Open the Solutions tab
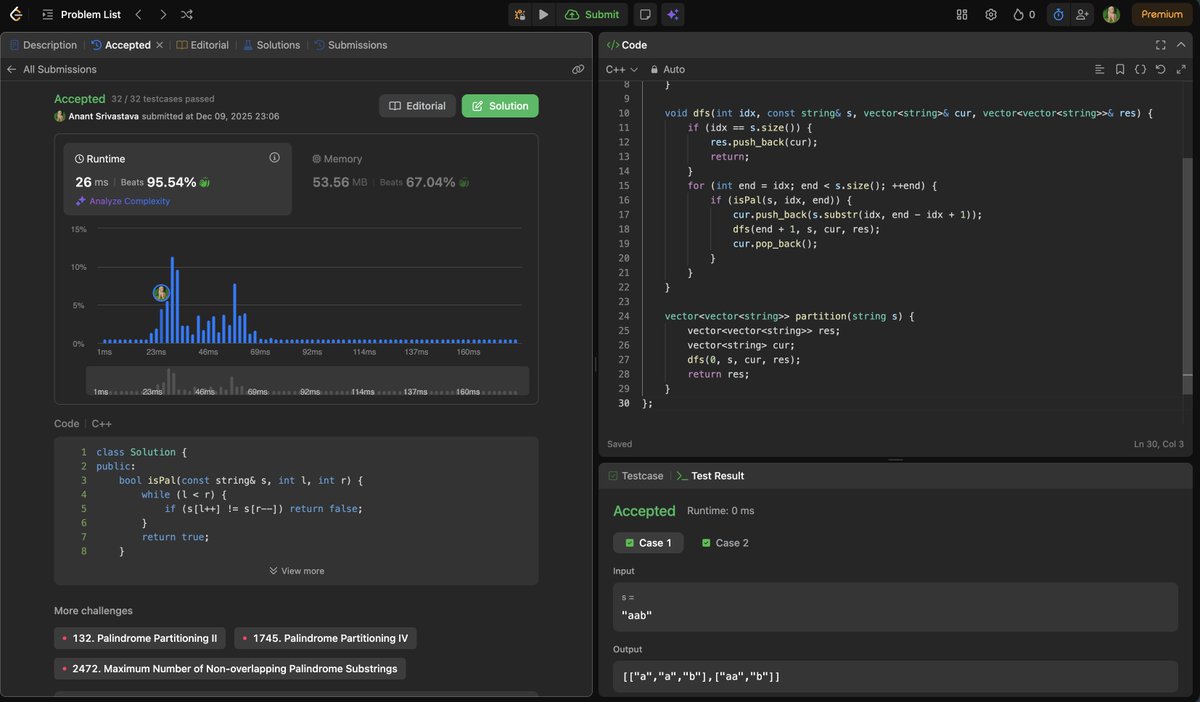1200x702 pixels. click(271, 45)
